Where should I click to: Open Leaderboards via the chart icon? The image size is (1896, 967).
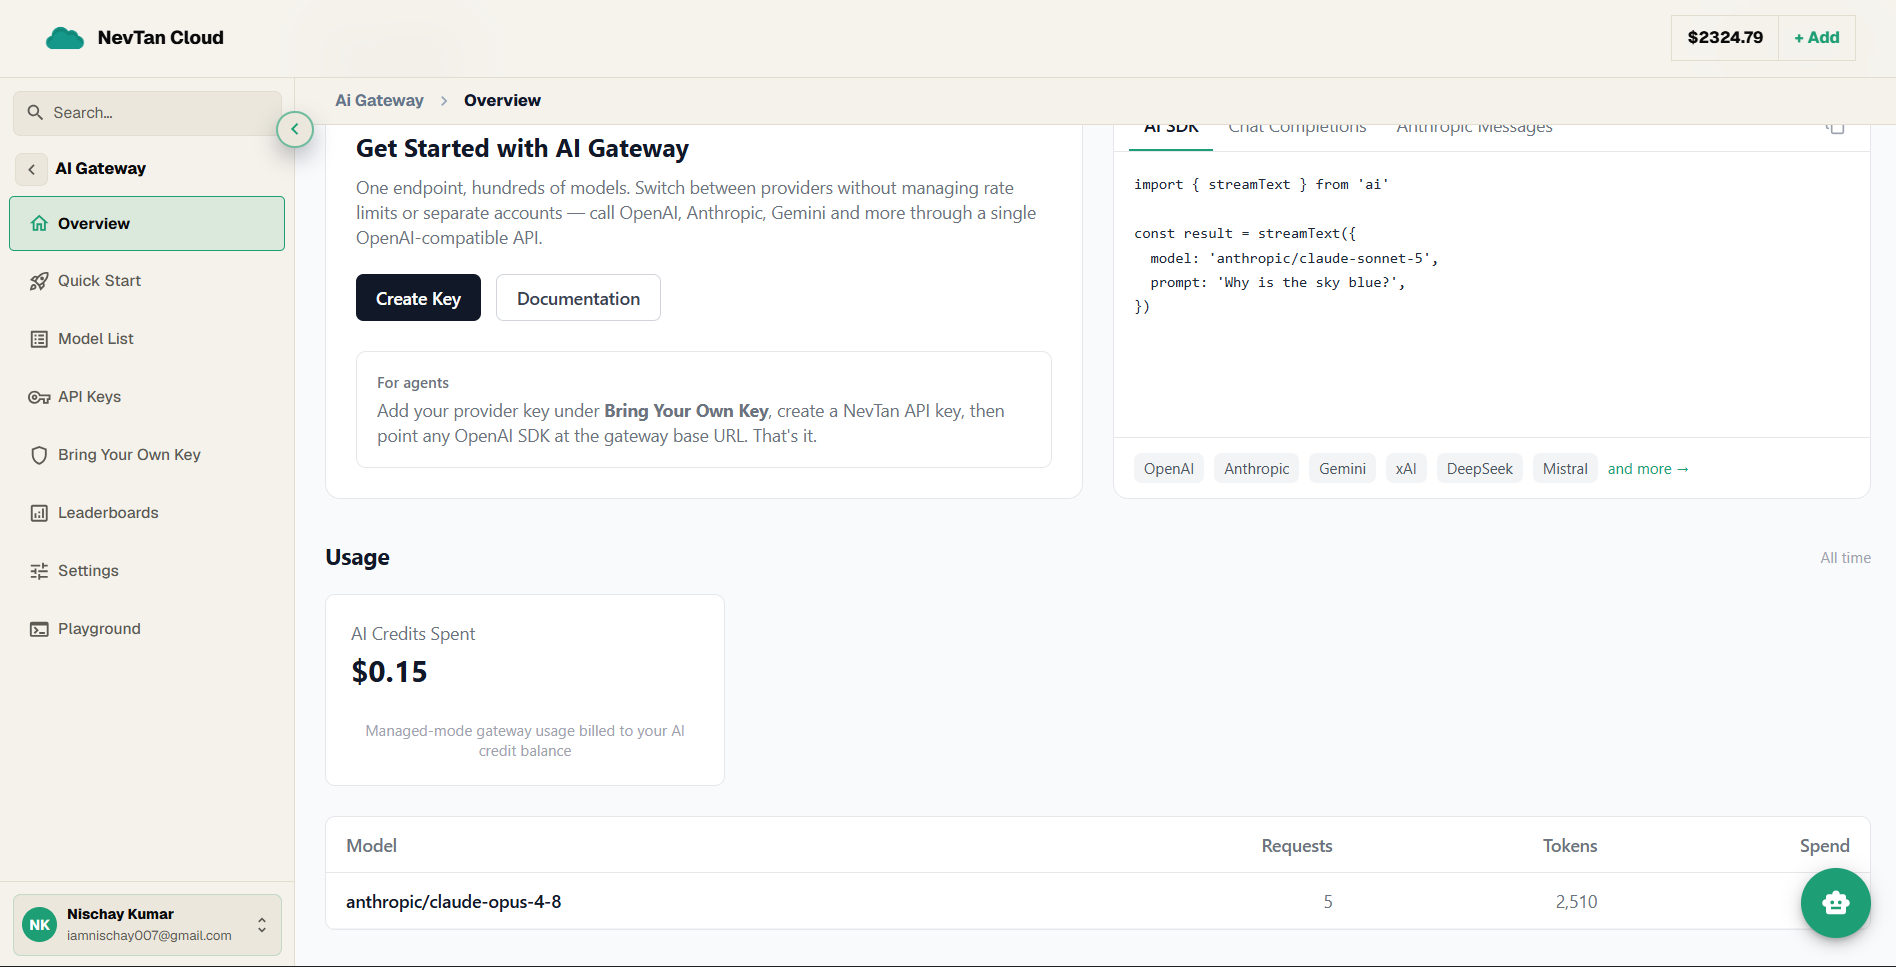[x=39, y=514]
